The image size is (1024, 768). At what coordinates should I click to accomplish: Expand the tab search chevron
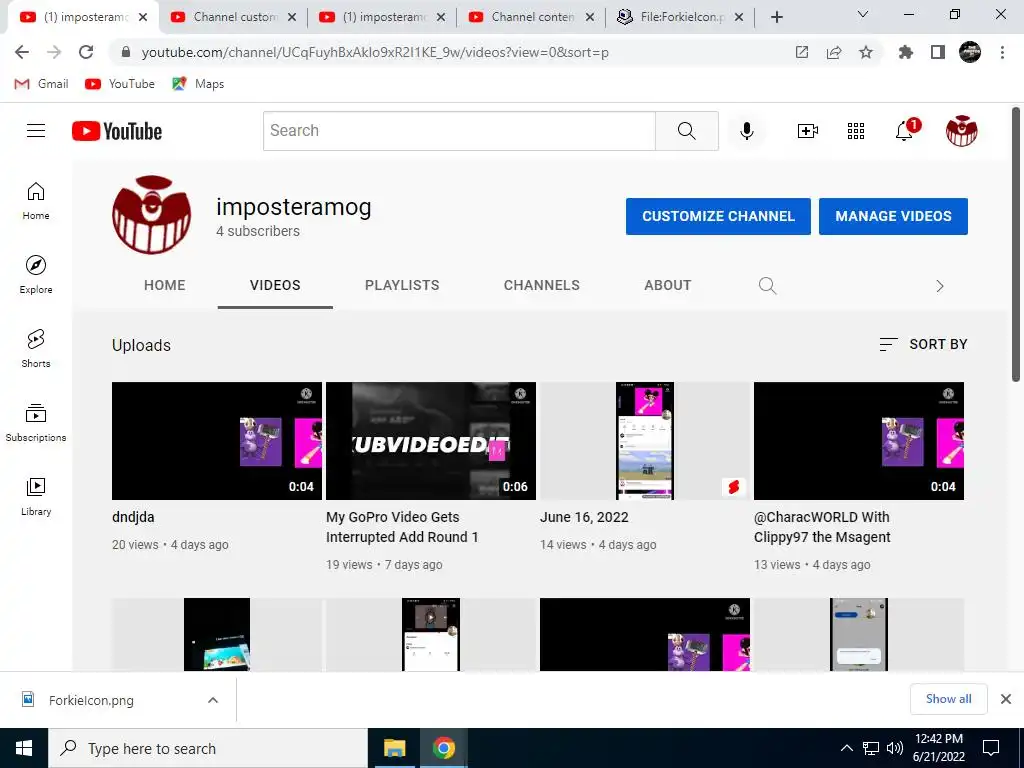(863, 14)
